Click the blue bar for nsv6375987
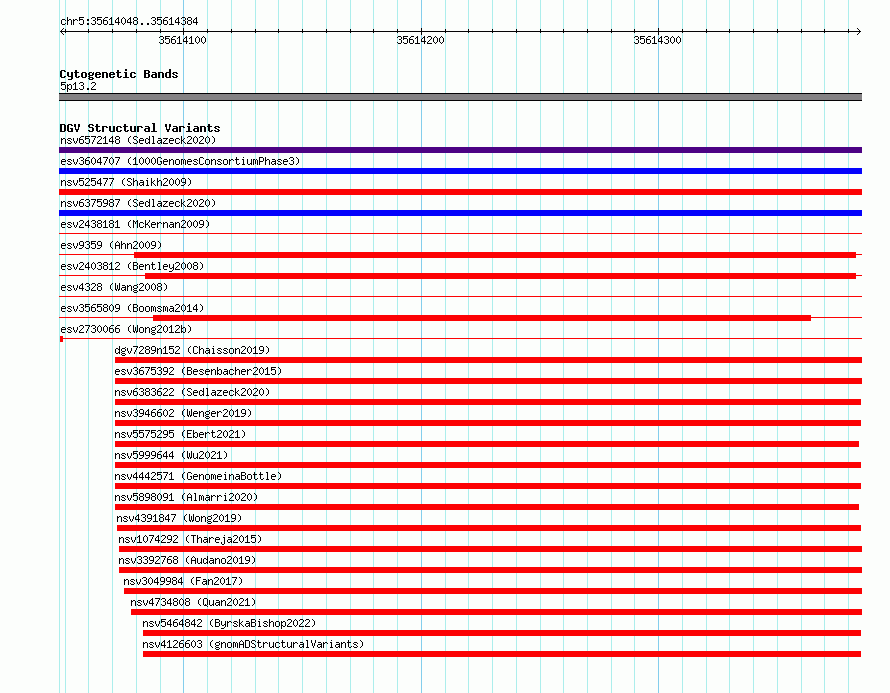Viewport: 890px width, 693px height. point(460,213)
